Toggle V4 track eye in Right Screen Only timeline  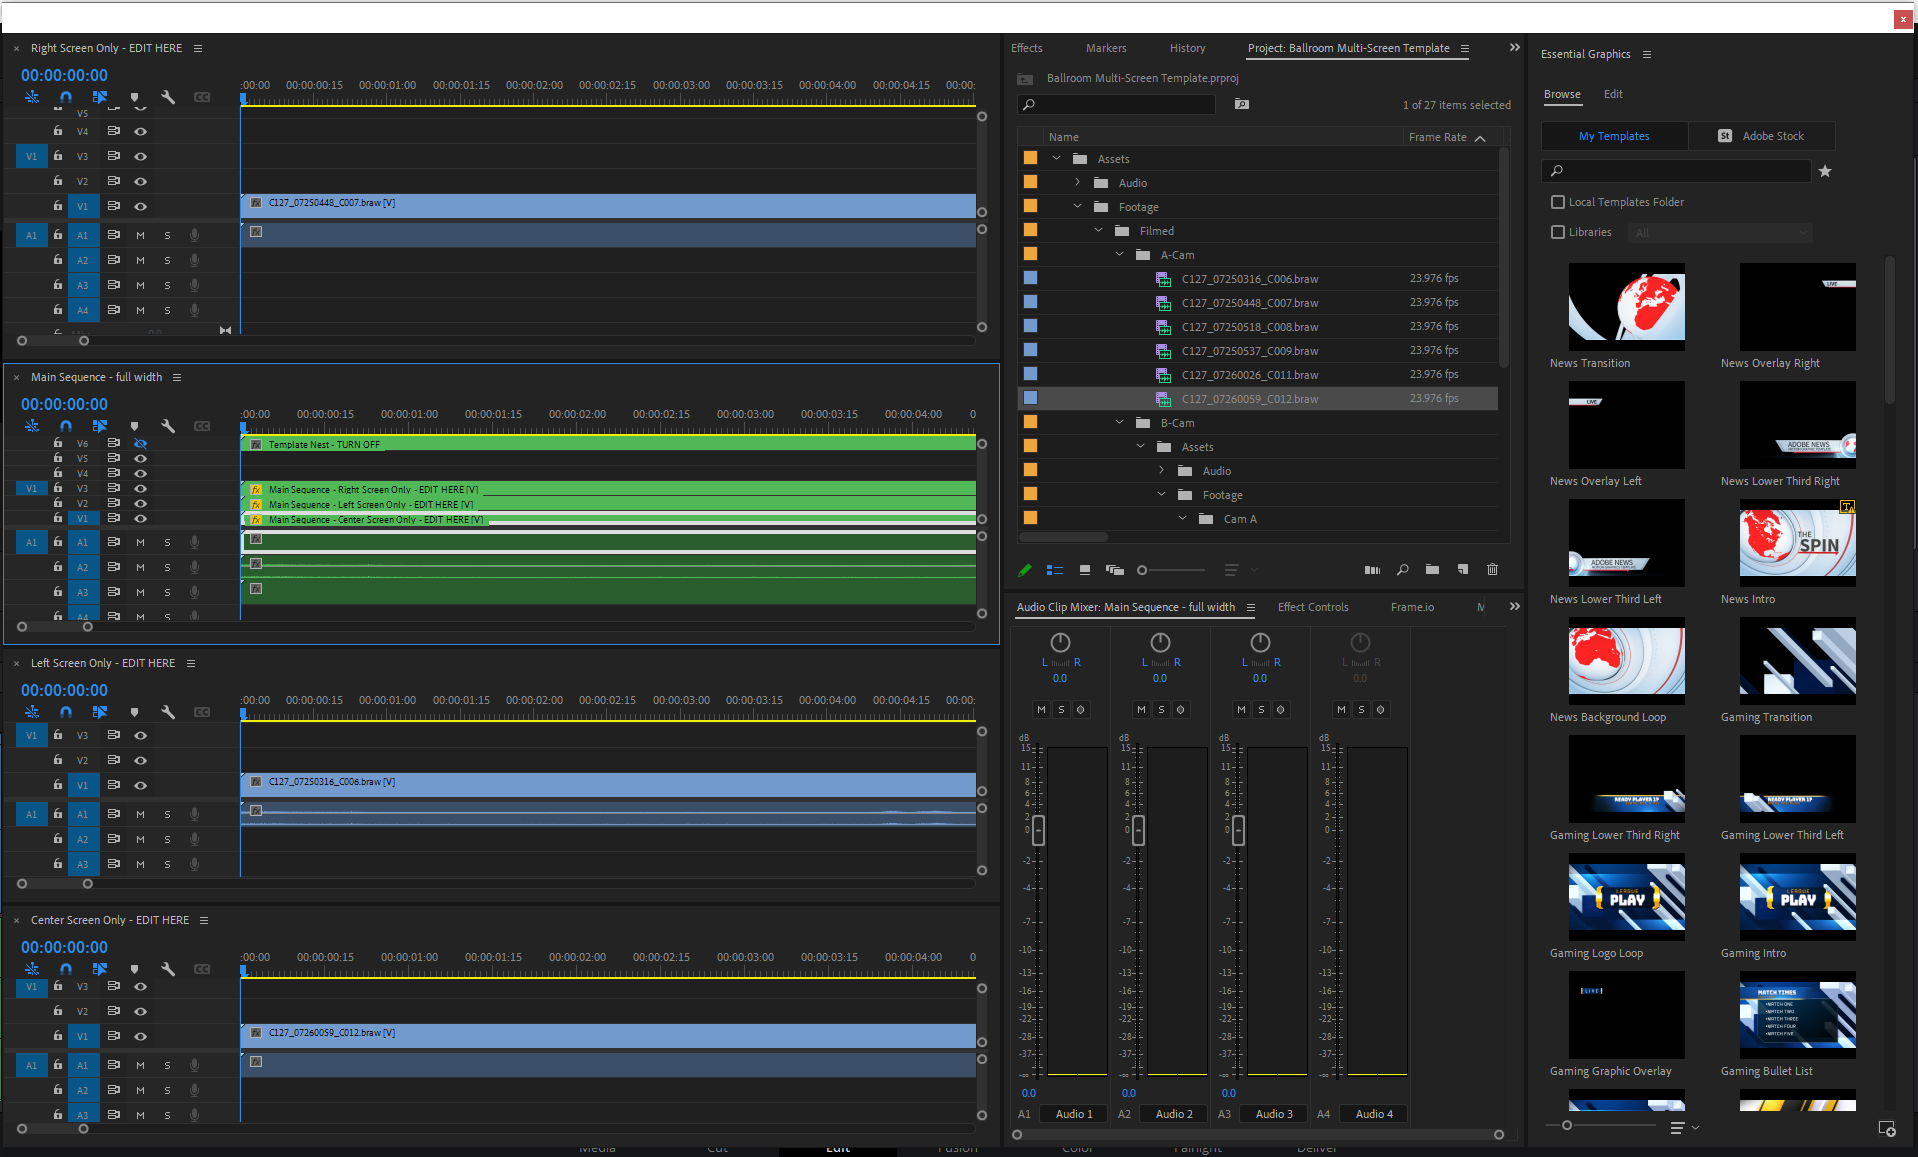[x=141, y=131]
